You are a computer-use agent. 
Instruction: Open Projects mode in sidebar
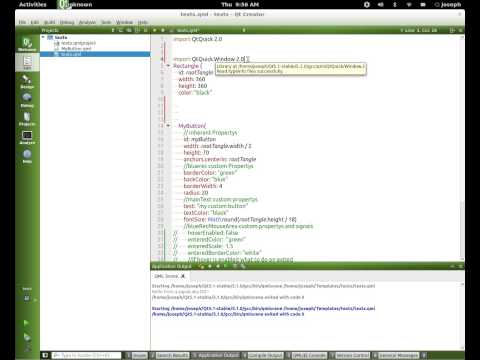point(27,119)
